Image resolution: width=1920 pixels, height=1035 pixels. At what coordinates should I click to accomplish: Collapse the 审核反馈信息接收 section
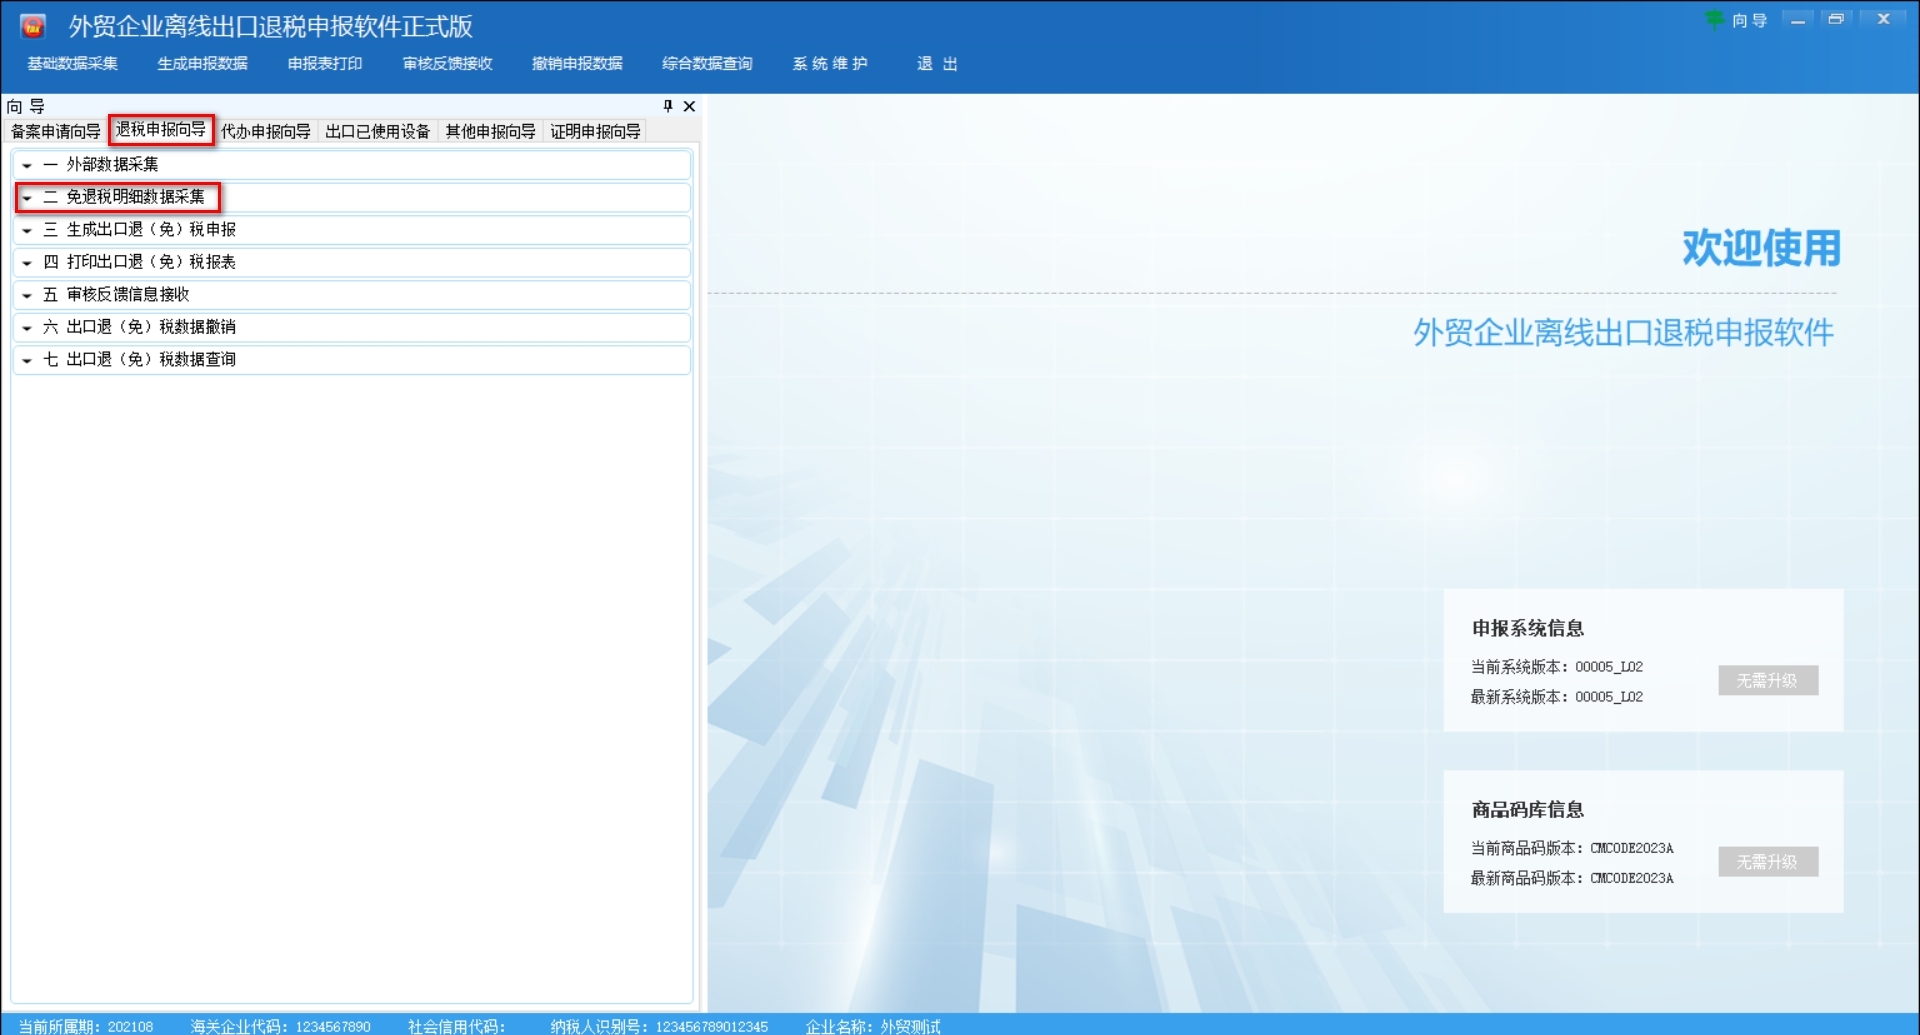27,294
